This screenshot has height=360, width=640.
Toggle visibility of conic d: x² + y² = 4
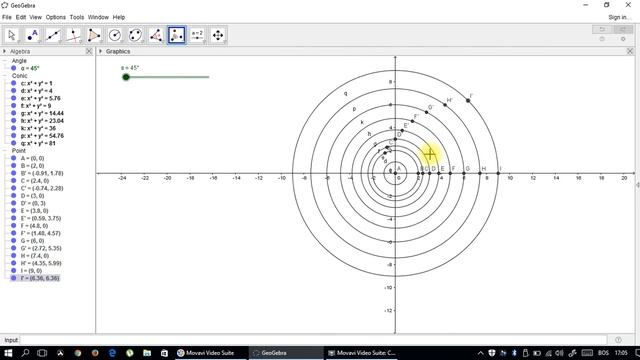pyautogui.click(x=13, y=91)
